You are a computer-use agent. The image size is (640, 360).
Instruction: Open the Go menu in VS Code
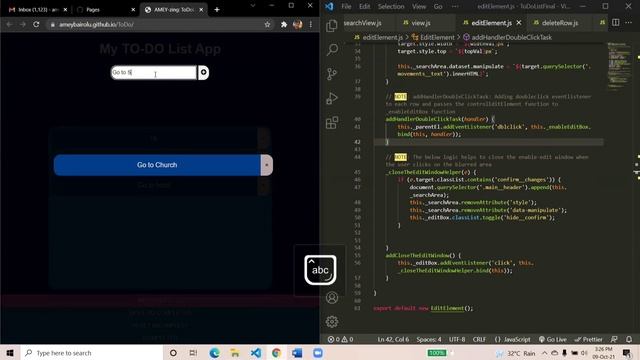438,6
